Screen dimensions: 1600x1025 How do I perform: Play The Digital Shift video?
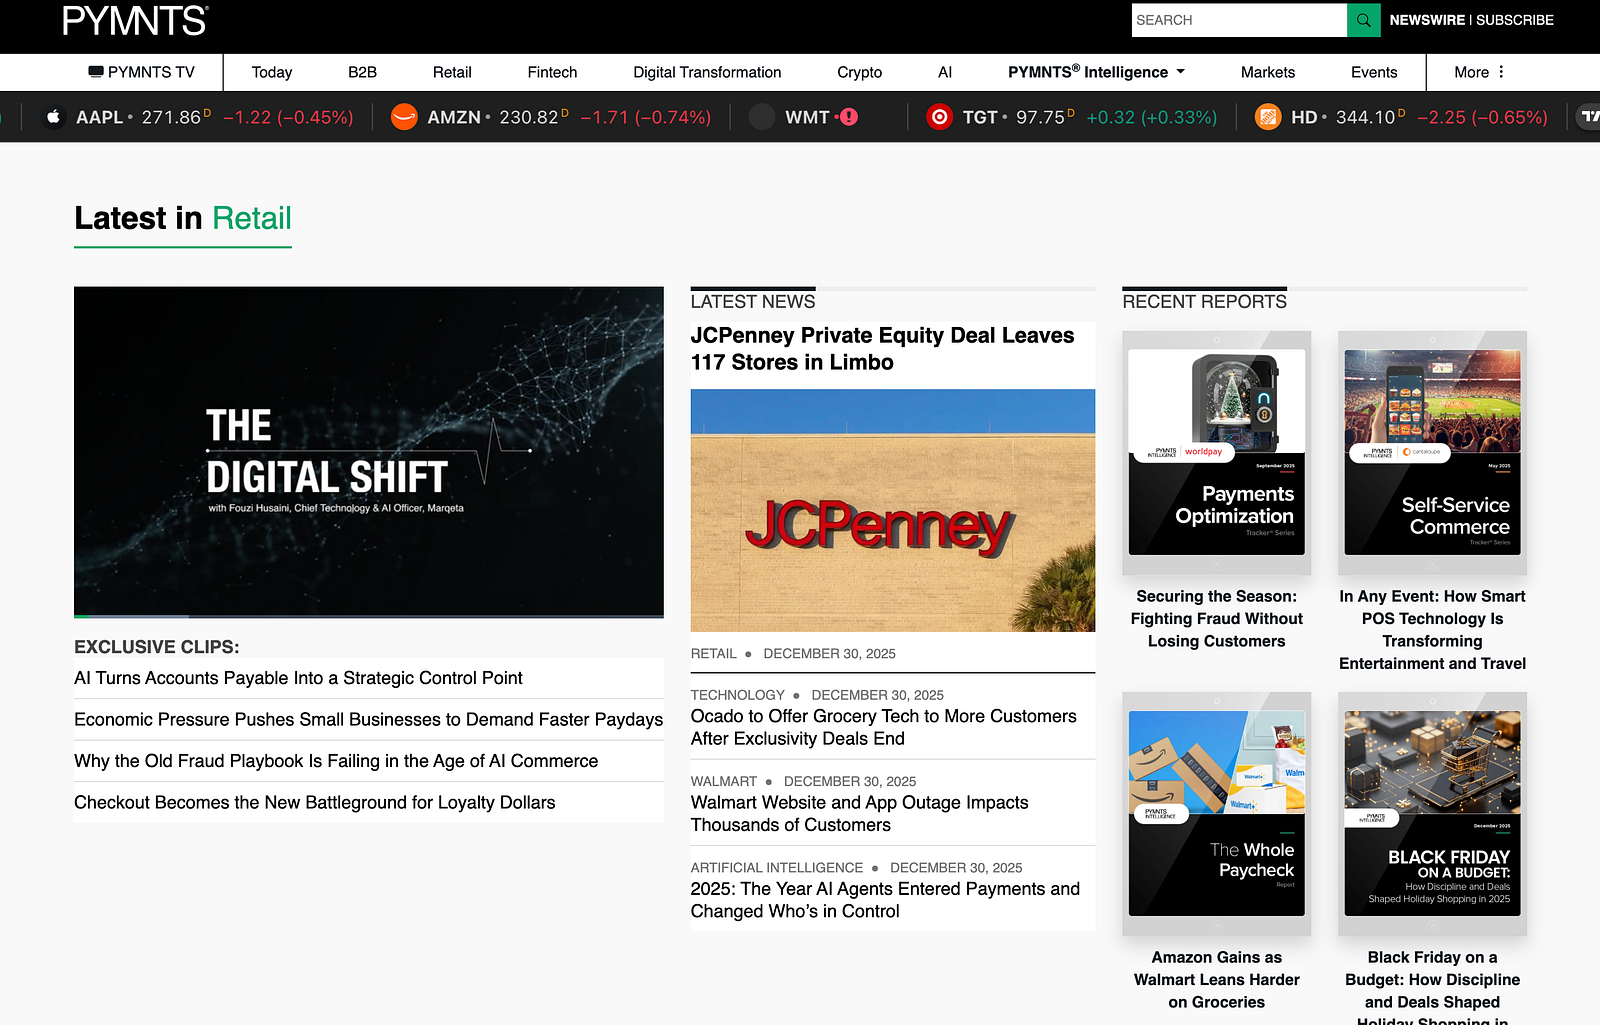[369, 451]
